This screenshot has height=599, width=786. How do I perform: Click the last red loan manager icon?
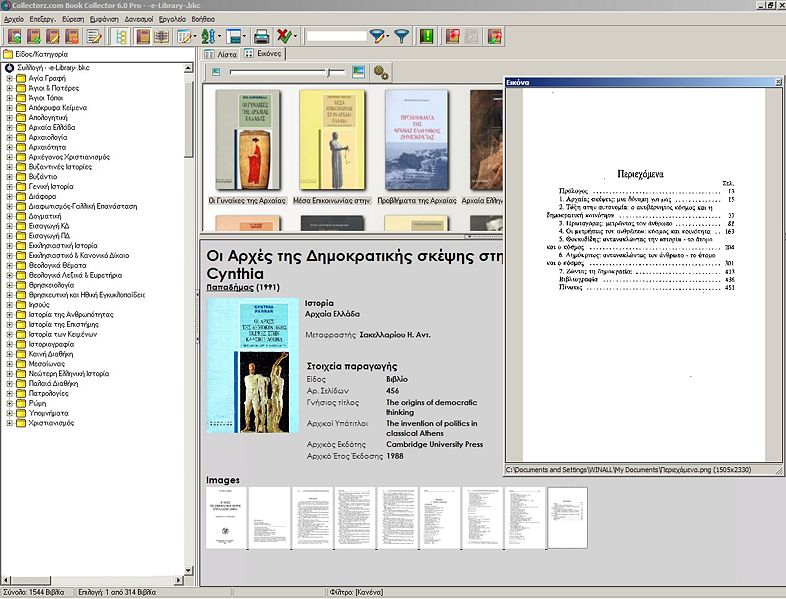tap(495, 37)
